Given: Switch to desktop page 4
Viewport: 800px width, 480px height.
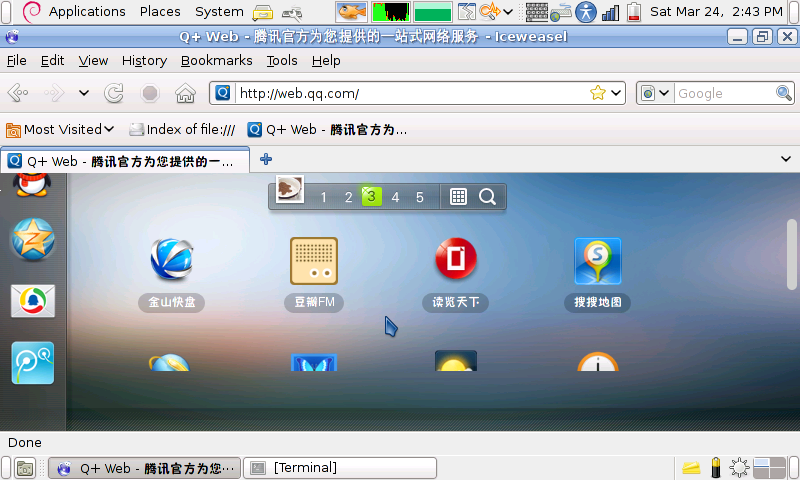Looking at the screenshot, I should (x=395, y=197).
